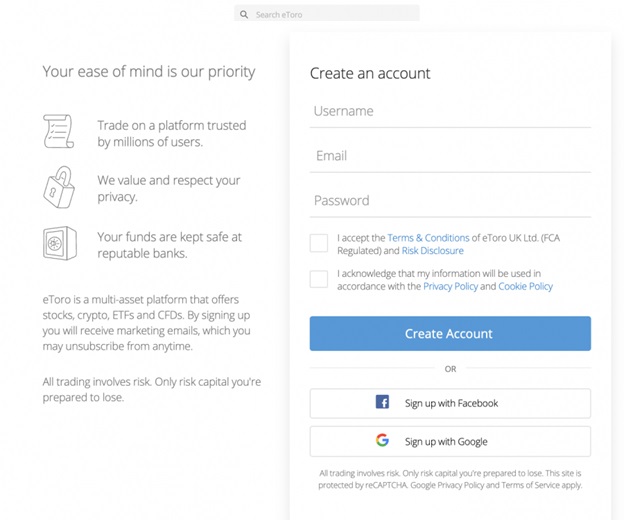
Task: Open the Privacy Policy link
Action: [450, 286]
